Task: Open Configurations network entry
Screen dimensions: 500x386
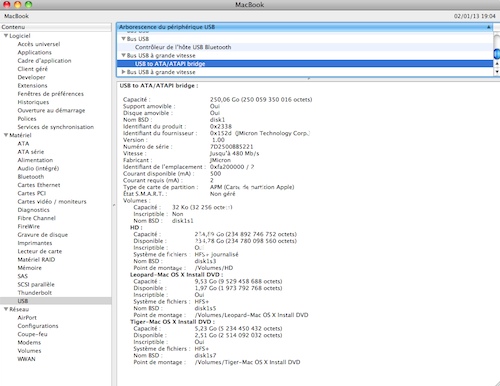Action: tap(38, 326)
